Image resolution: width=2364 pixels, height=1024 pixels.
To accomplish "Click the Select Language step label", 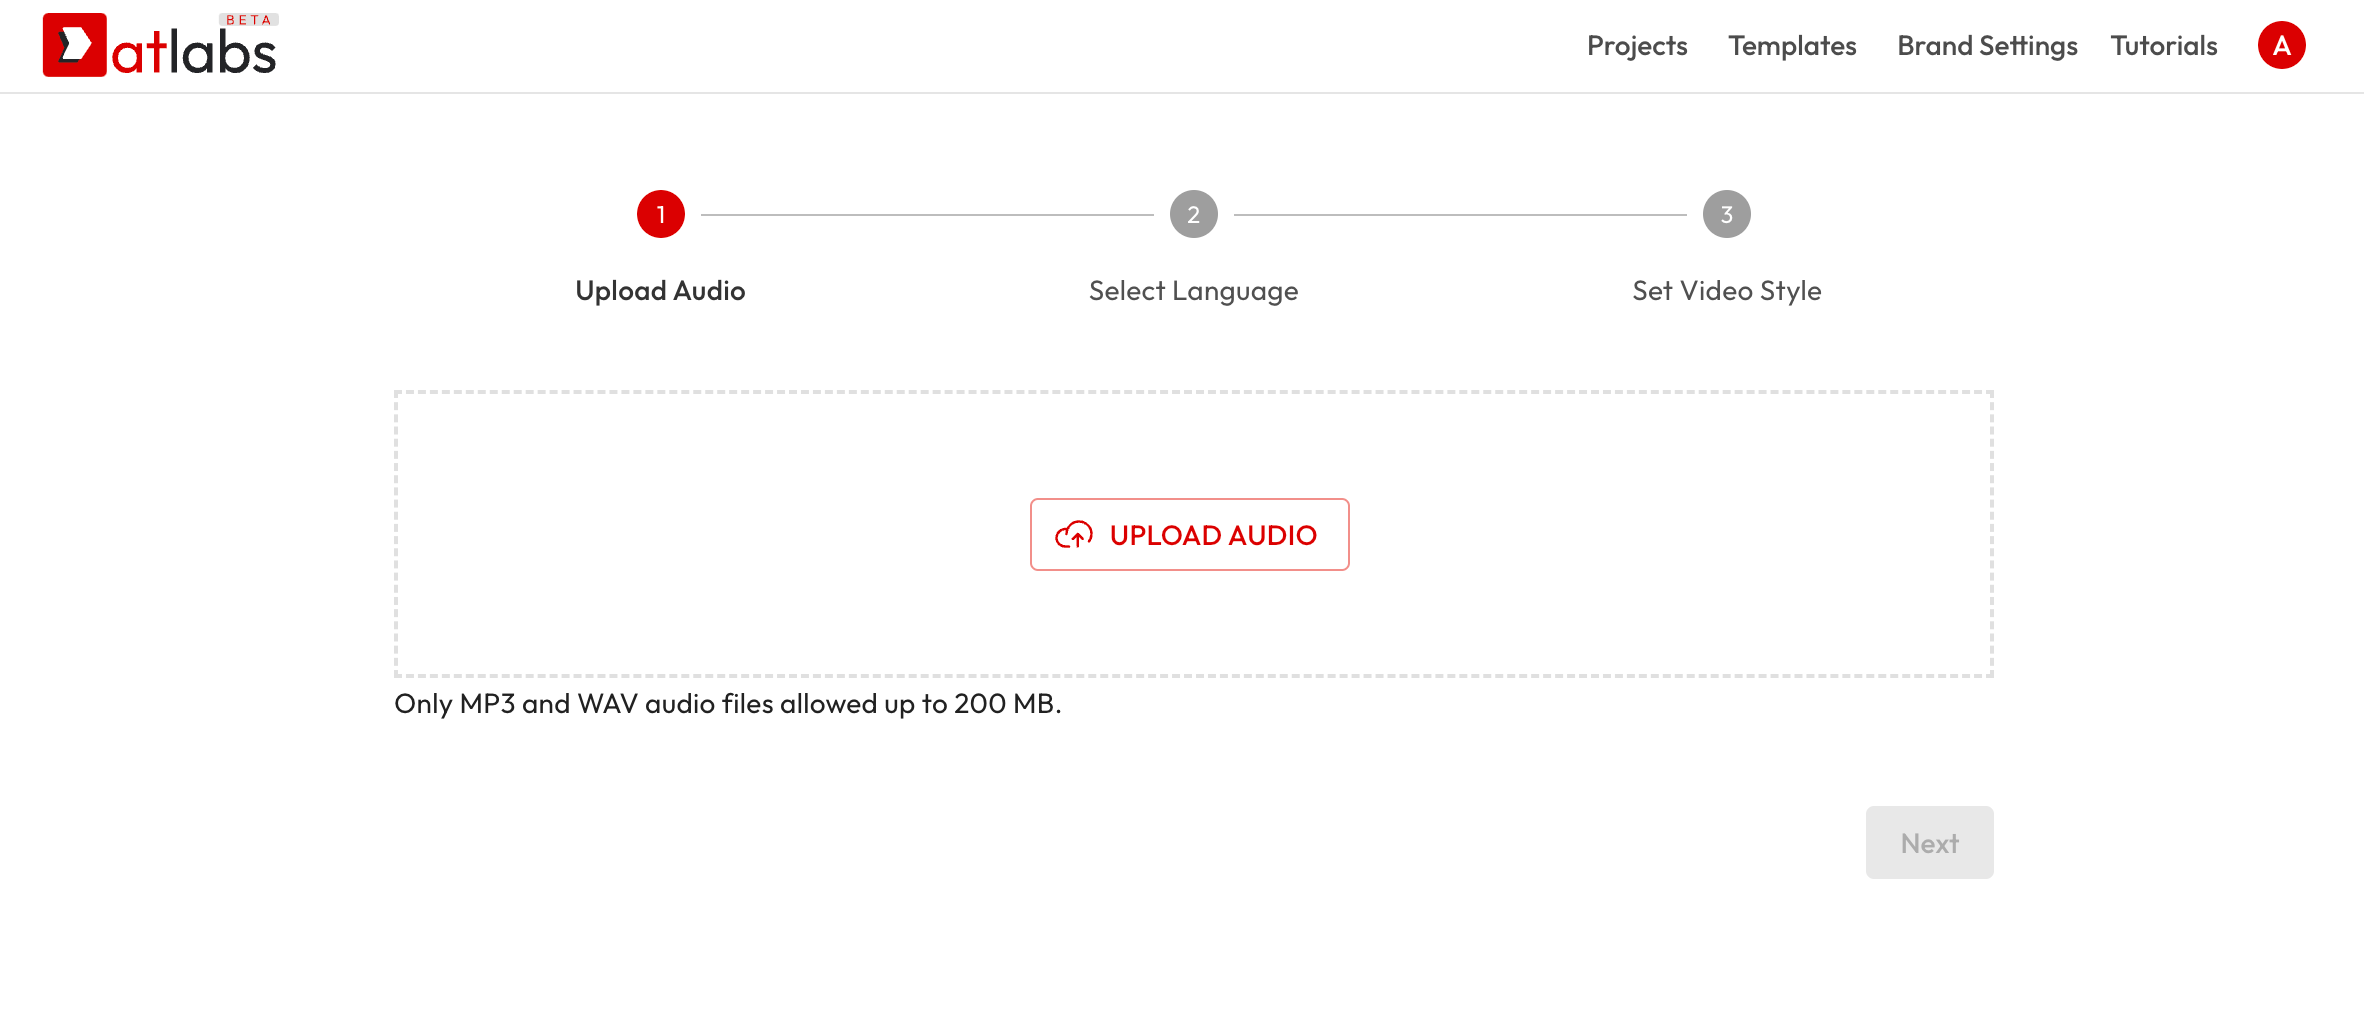I will click(1193, 291).
